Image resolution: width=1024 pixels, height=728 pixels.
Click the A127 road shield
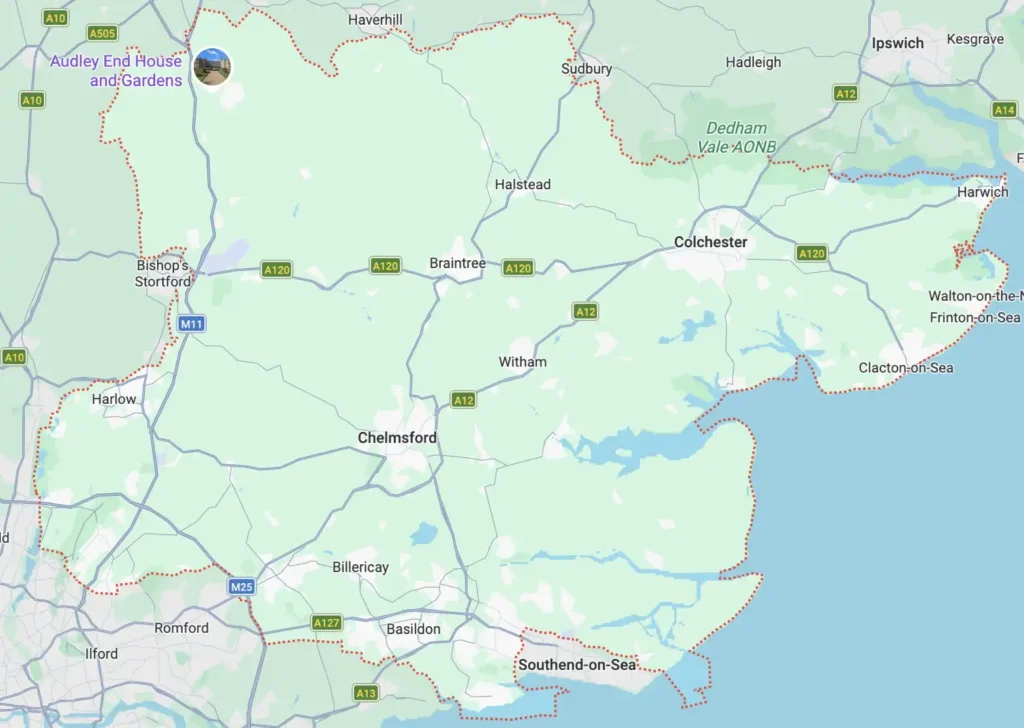327,622
